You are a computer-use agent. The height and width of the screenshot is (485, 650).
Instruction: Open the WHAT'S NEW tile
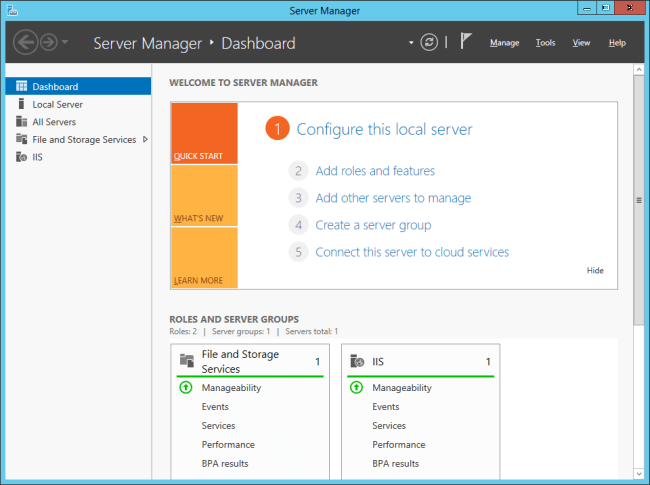tap(204, 196)
